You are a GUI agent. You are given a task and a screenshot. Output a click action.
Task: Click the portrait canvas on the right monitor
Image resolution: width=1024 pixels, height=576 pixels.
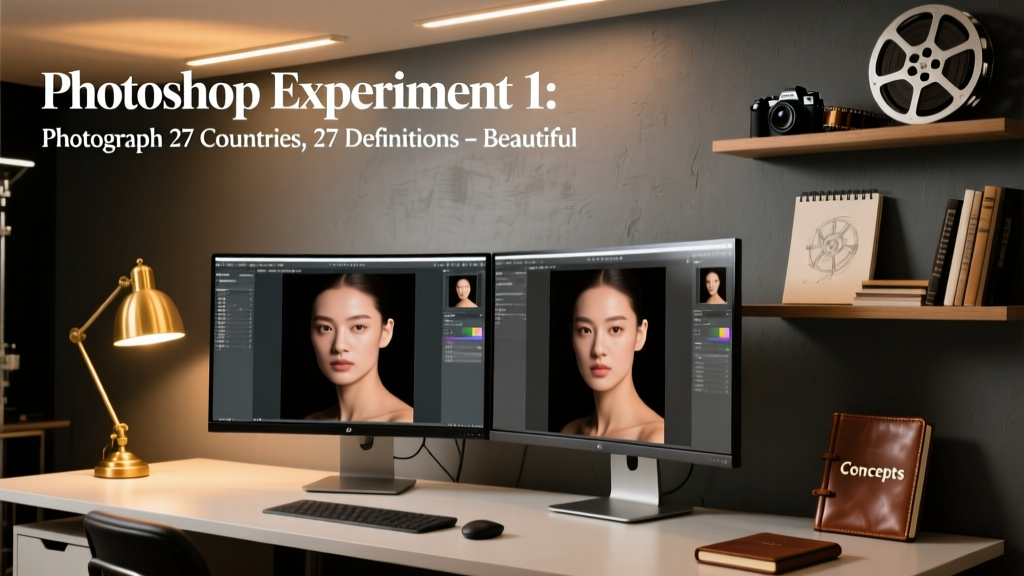[606, 356]
